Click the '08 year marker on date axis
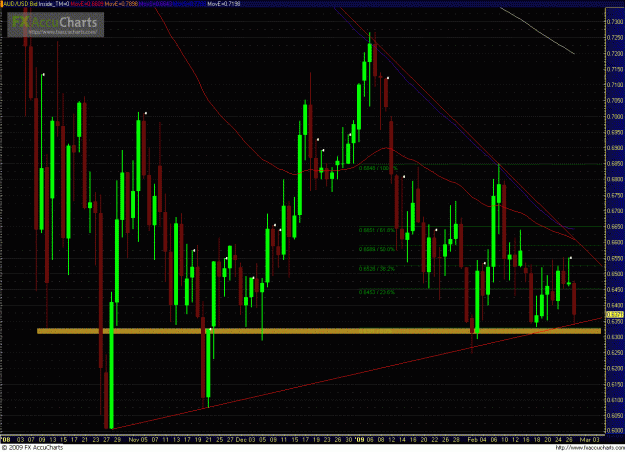The width and height of the screenshot is (625, 452). (6, 439)
